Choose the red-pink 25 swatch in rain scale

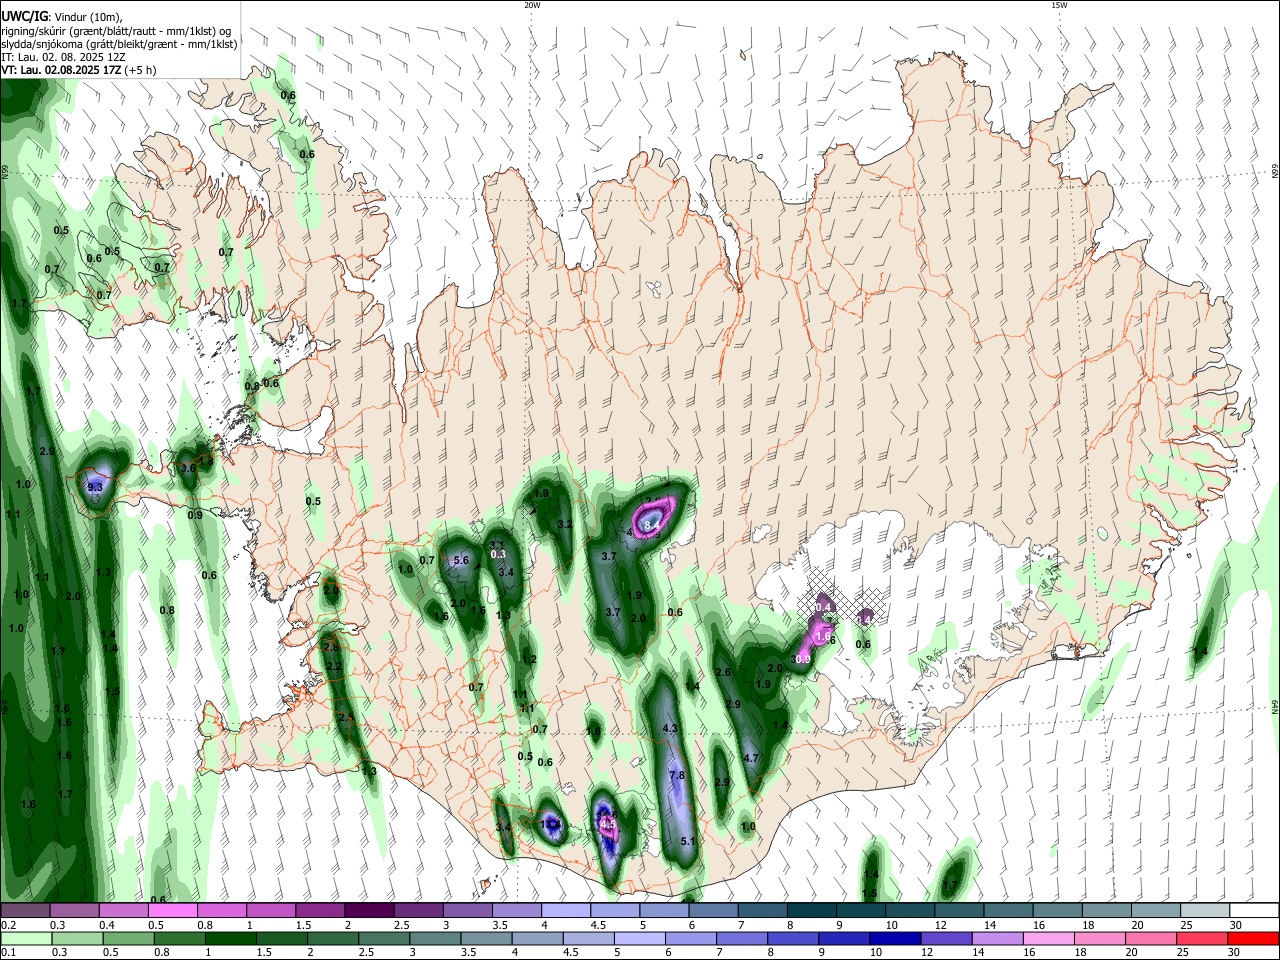pyautogui.click(x=1202, y=939)
